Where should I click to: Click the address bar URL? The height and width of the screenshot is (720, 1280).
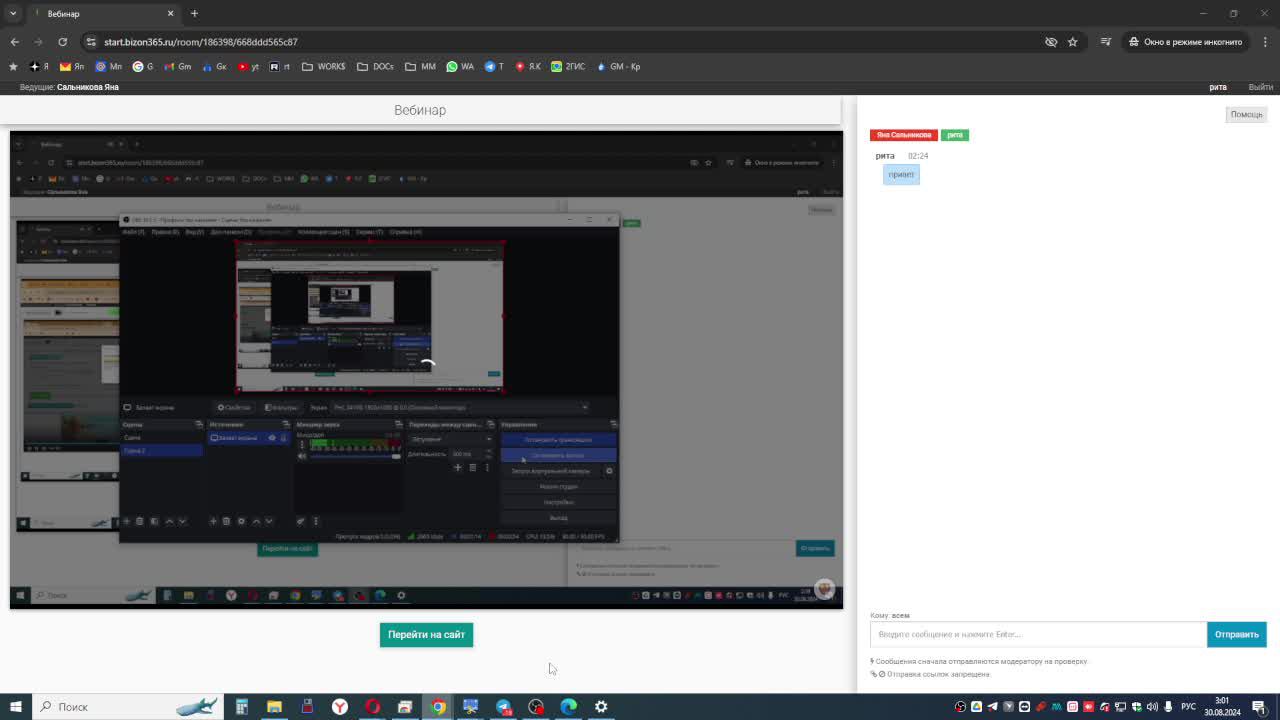pyautogui.click(x=201, y=42)
